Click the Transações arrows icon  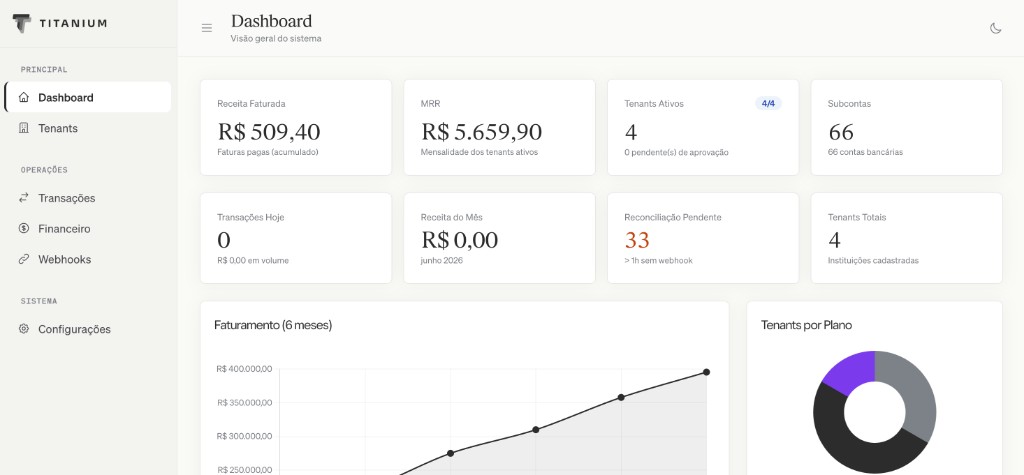[24, 197]
